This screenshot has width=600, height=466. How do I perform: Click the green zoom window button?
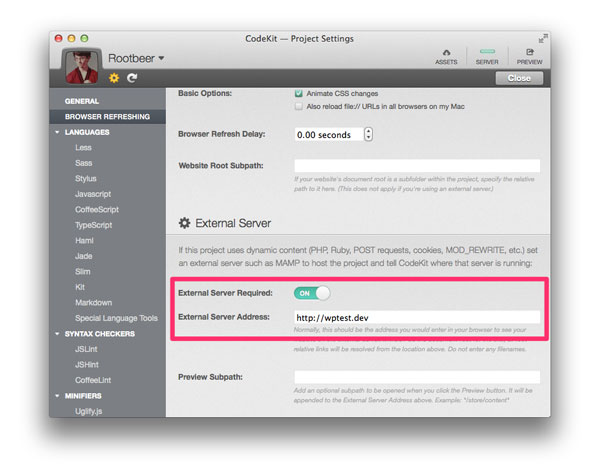84,38
